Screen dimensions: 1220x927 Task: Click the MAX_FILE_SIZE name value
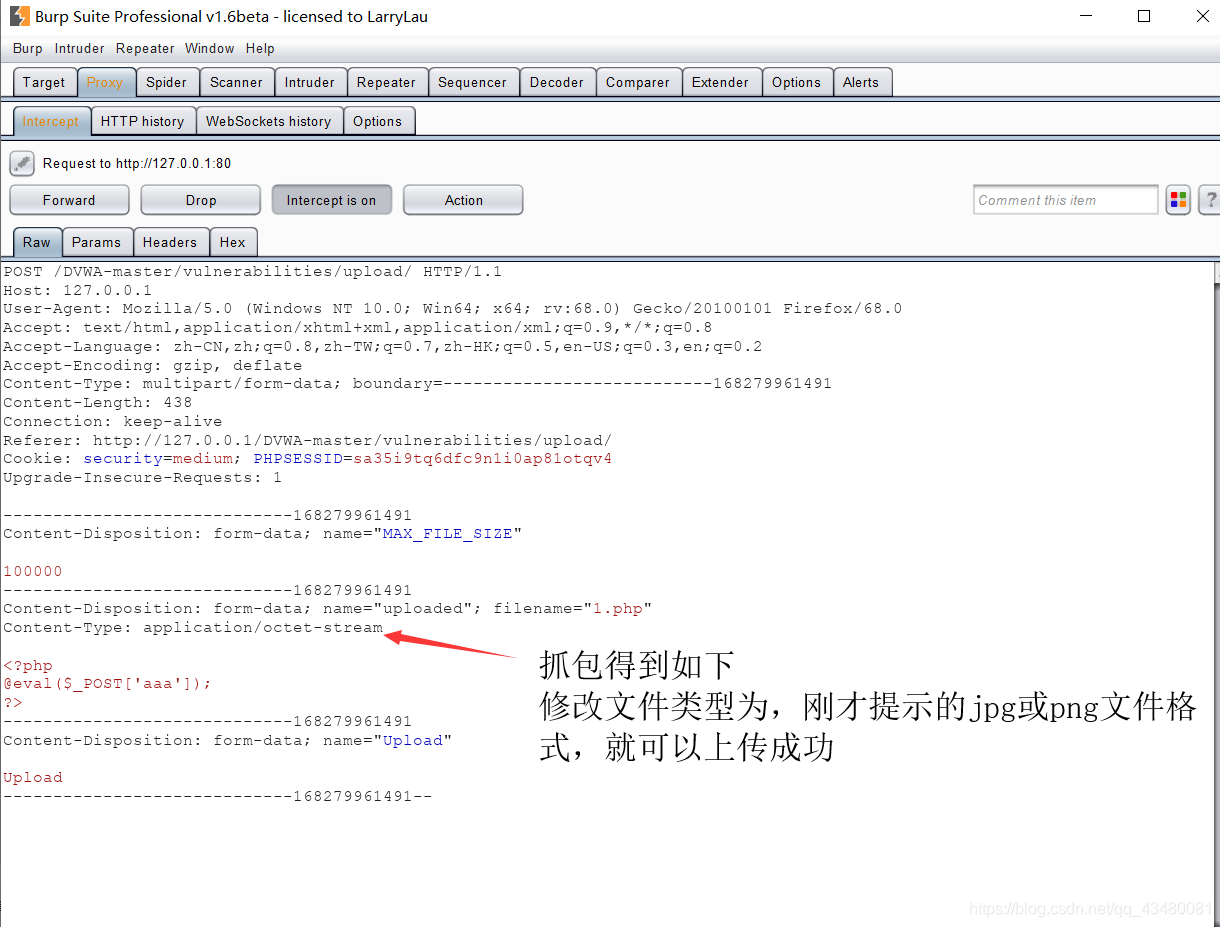click(x=447, y=533)
